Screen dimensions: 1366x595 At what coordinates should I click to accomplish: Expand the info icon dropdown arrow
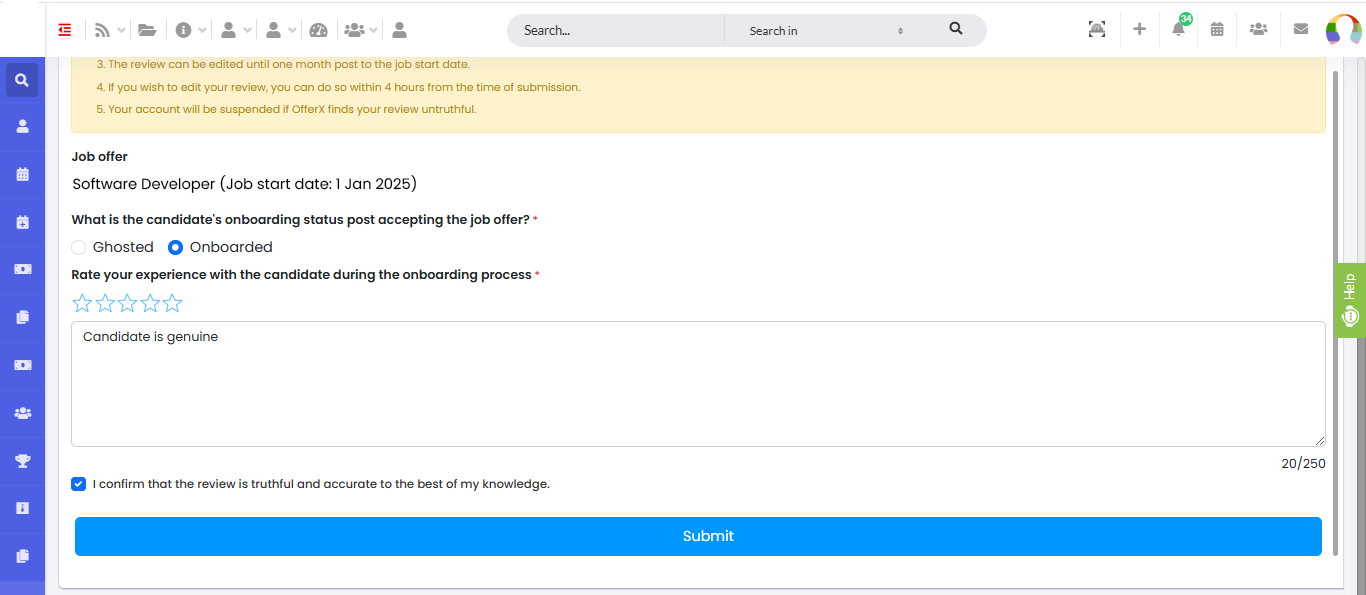203,31
